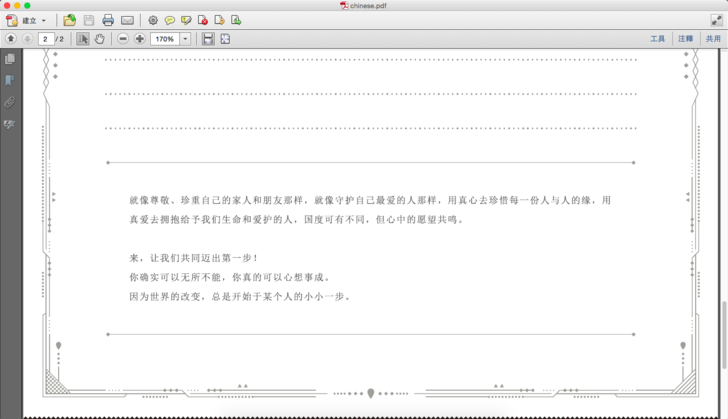
Task: Click the vertical scrollbar thumb
Action: 724,335
